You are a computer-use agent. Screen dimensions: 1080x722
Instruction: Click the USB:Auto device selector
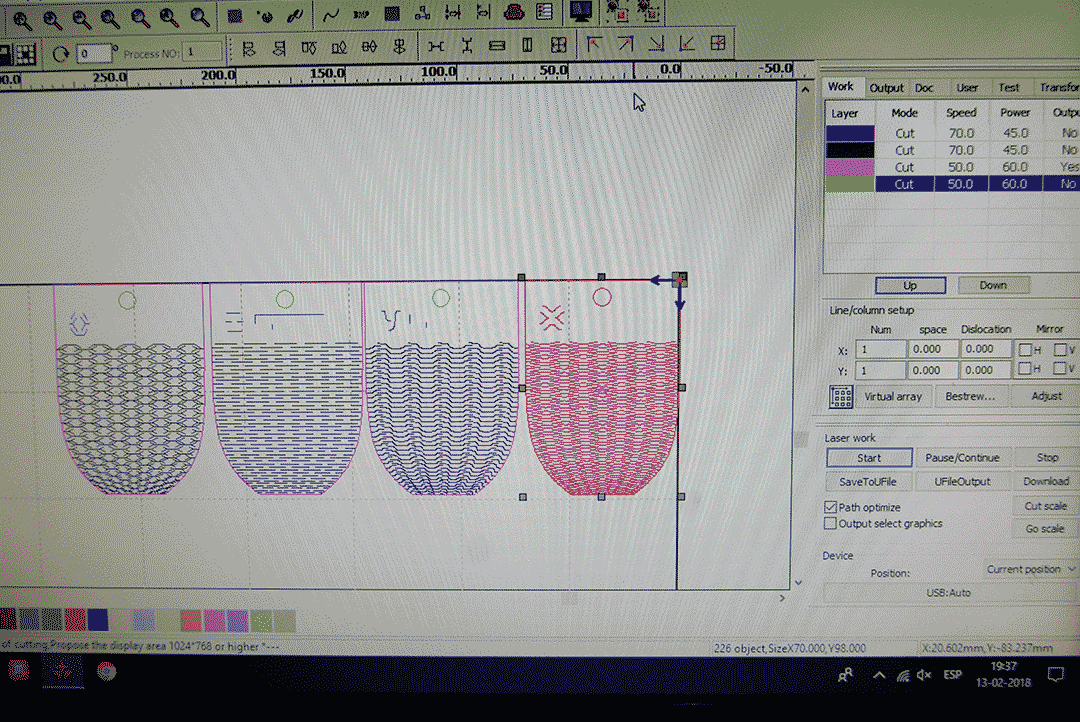tap(948, 592)
